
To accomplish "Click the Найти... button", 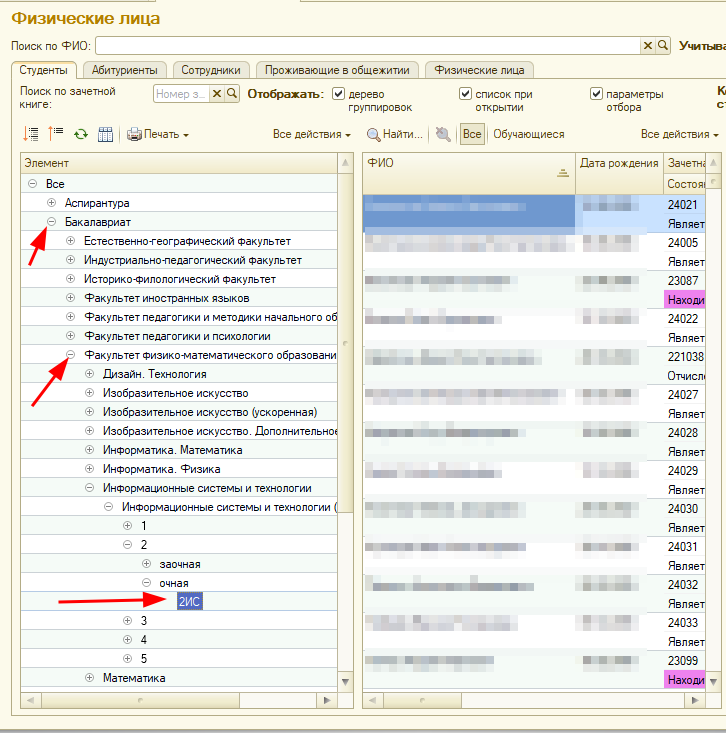I will [x=395, y=134].
